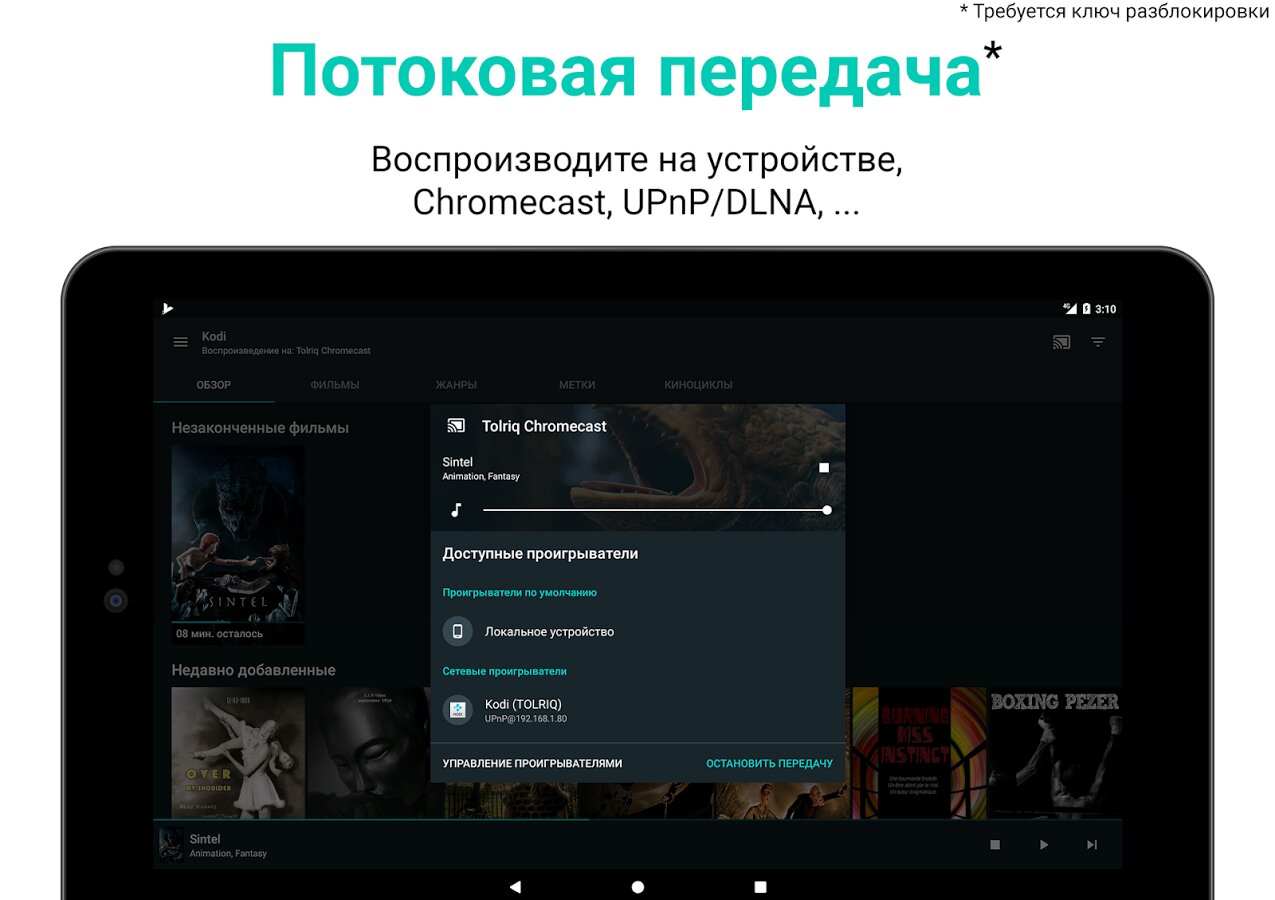The image size is (1275, 900).
Task: Switch to the ЖАНРЫ tab
Action: pos(456,385)
